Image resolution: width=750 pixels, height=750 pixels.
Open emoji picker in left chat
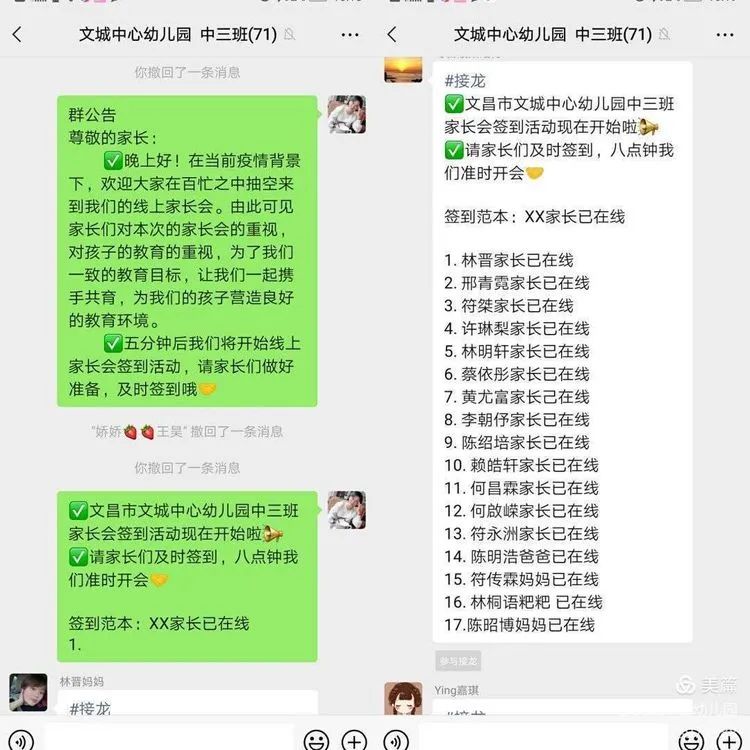pos(317,741)
